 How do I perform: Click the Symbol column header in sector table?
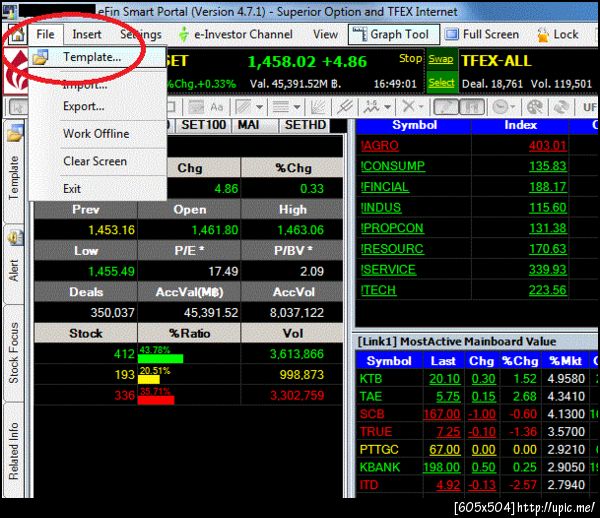pyautogui.click(x=414, y=125)
